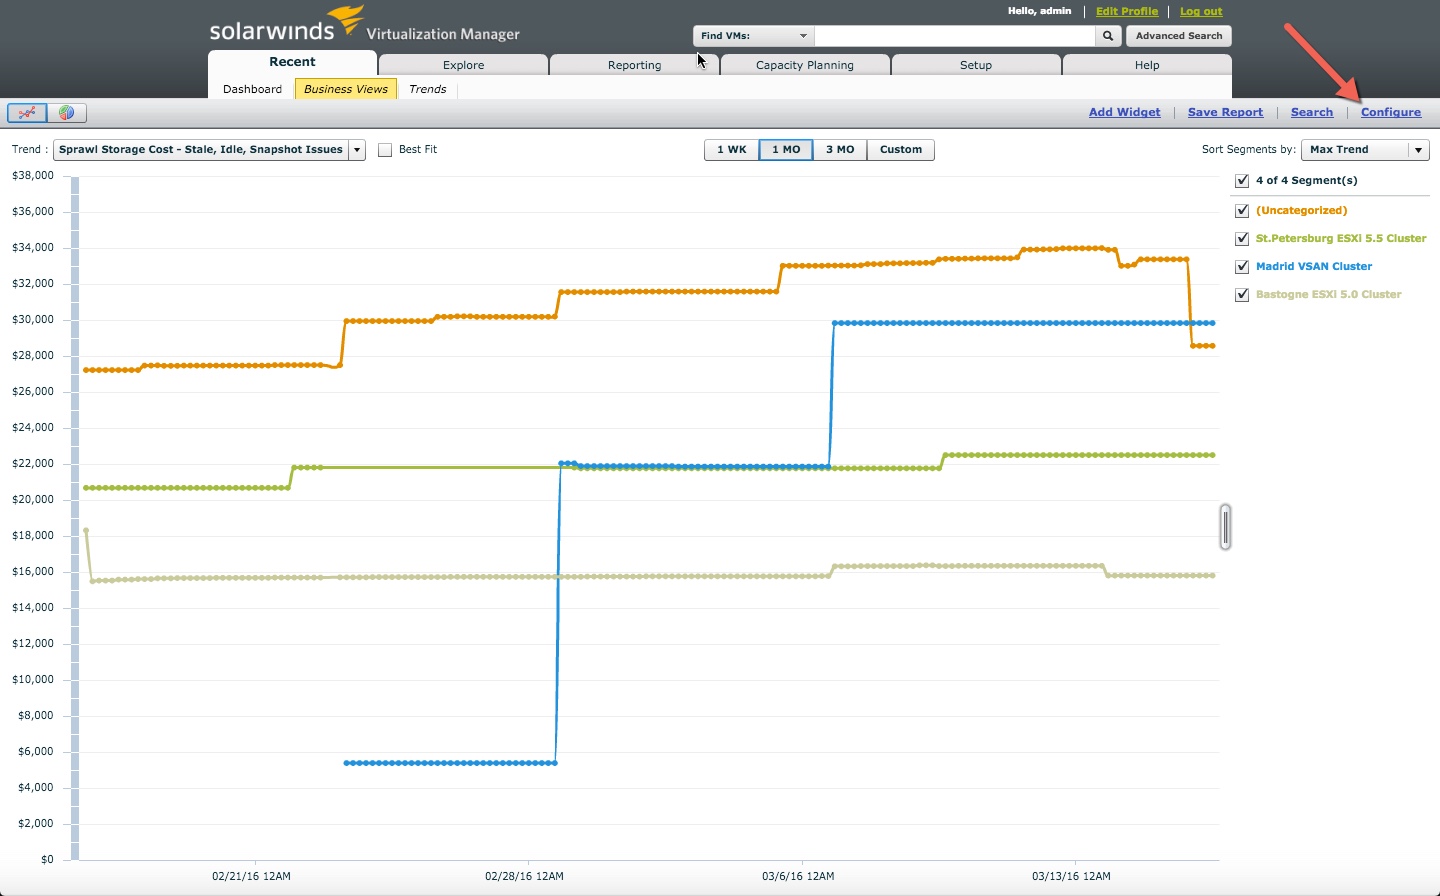Uncheck Bastogne ESXi 5.0 Cluster checkbox
Image resolution: width=1440 pixels, height=896 pixels.
point(1242,295)
